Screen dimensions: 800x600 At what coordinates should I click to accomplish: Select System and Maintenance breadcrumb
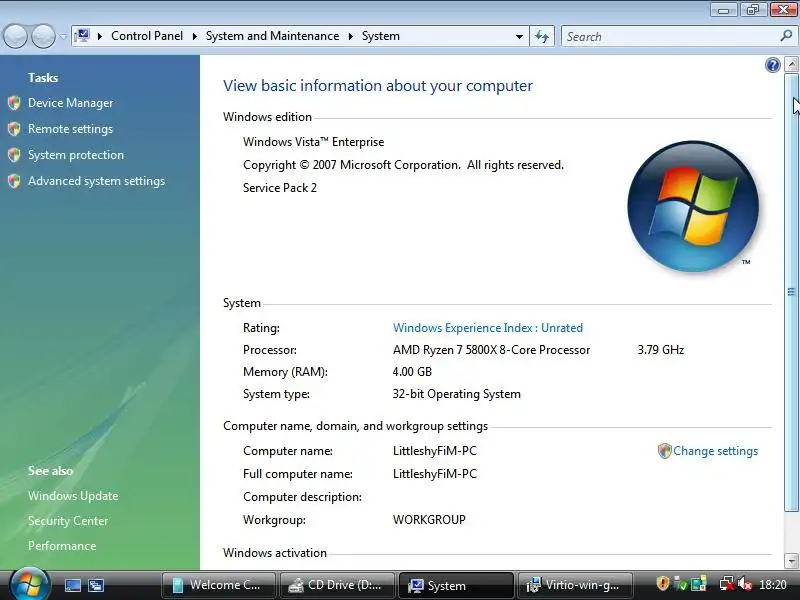pos(272,36)
